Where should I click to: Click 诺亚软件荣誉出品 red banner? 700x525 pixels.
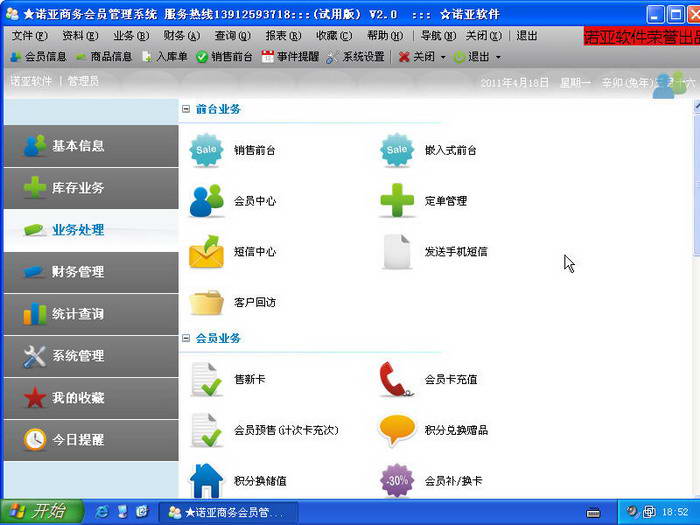click(x=642, y=37)
